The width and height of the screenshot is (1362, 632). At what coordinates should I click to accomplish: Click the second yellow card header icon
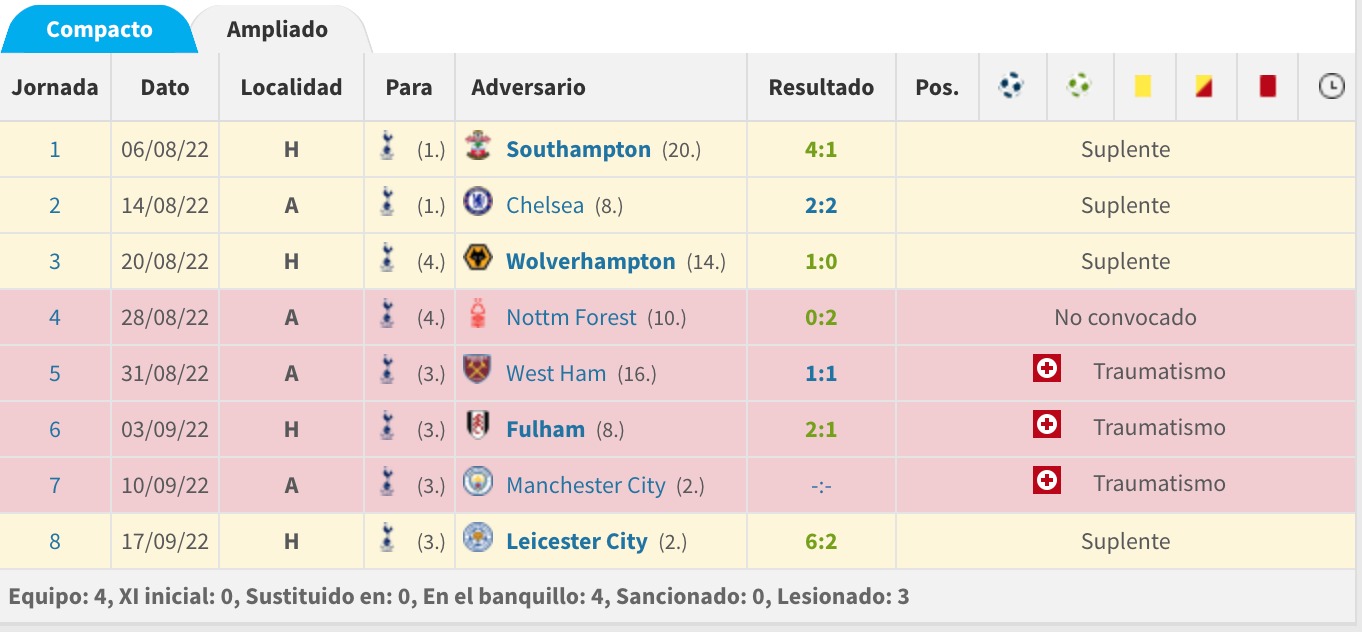coord(1203,87)
